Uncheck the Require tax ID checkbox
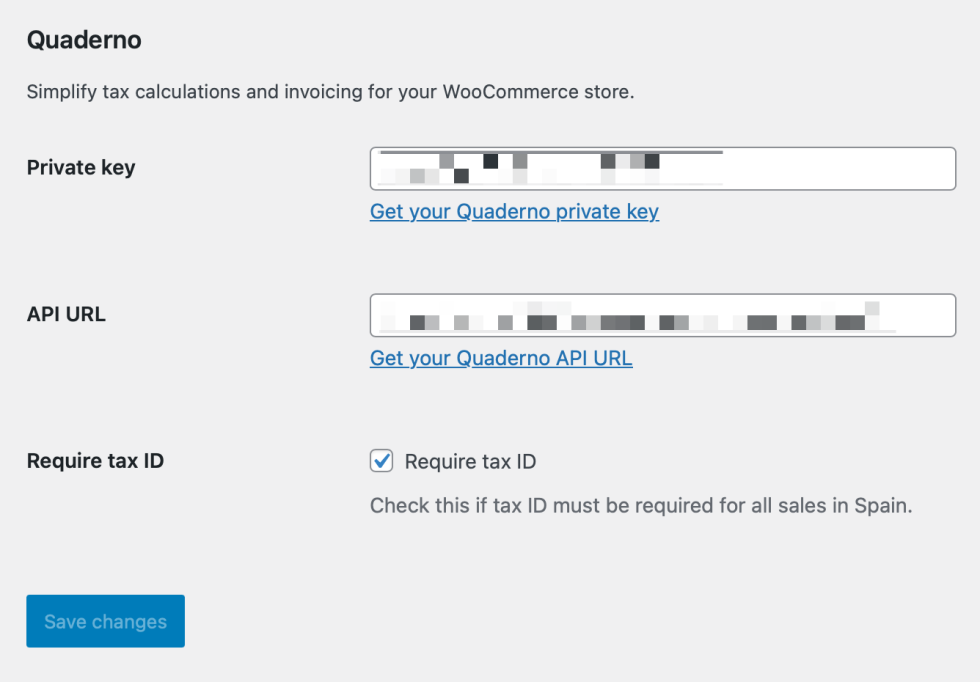Screen dimensions: 980x682 pyautogui.click(x=381, y=461)
